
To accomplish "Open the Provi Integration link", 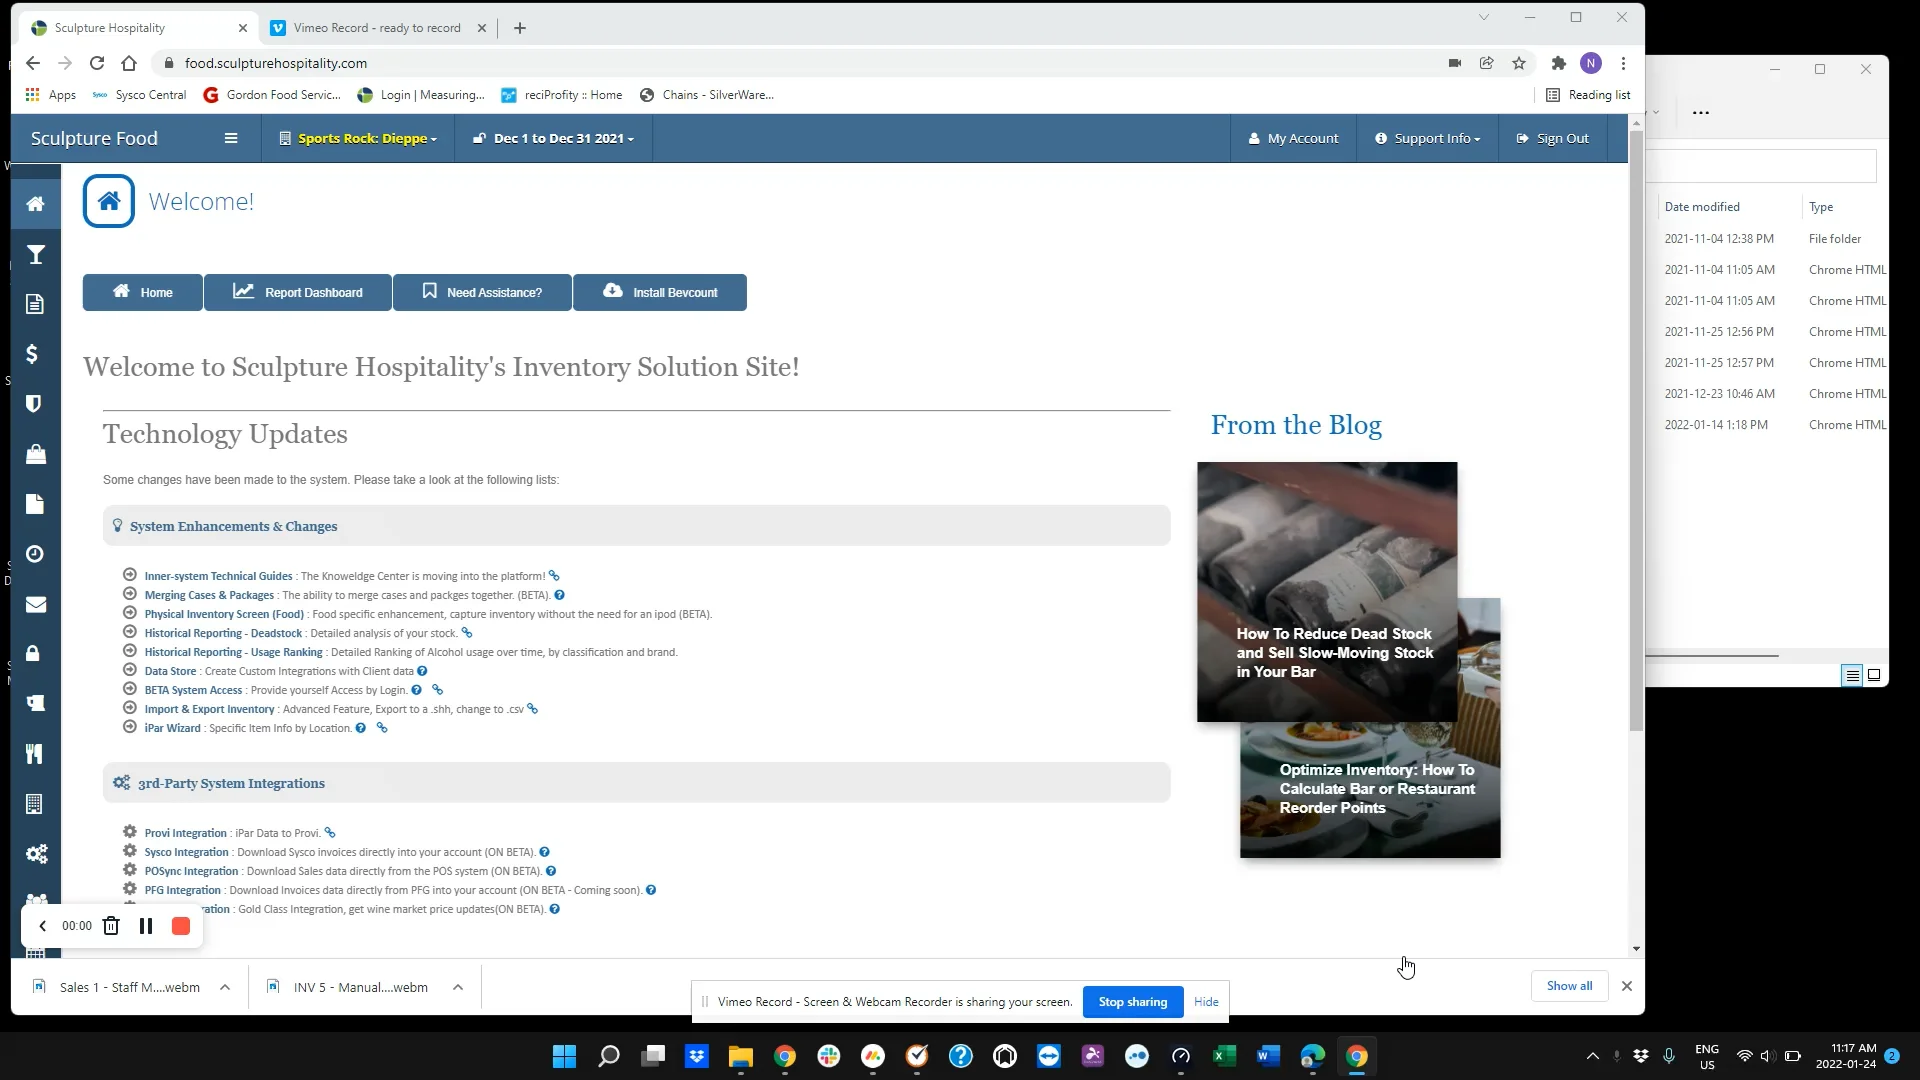I will pos(185,833).
